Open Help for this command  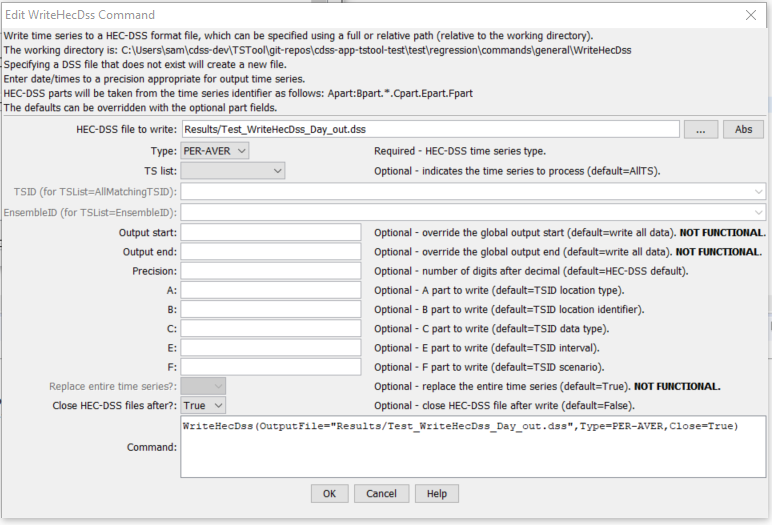pyautogui.click(x=437, y=494)
